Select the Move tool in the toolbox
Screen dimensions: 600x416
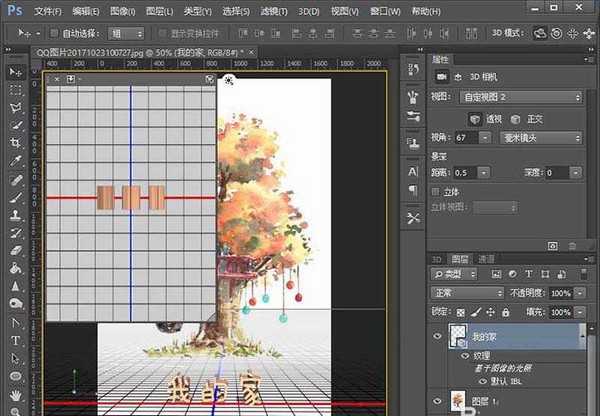point(16,73)
